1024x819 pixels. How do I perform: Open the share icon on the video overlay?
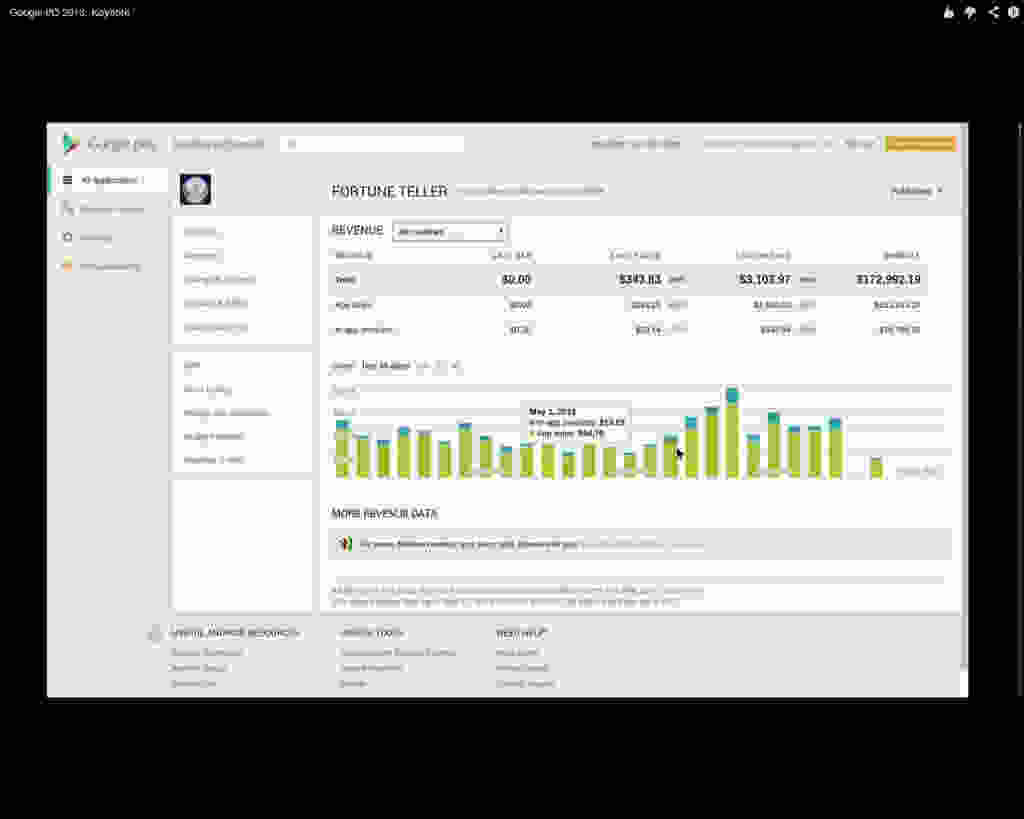(993, 12)
